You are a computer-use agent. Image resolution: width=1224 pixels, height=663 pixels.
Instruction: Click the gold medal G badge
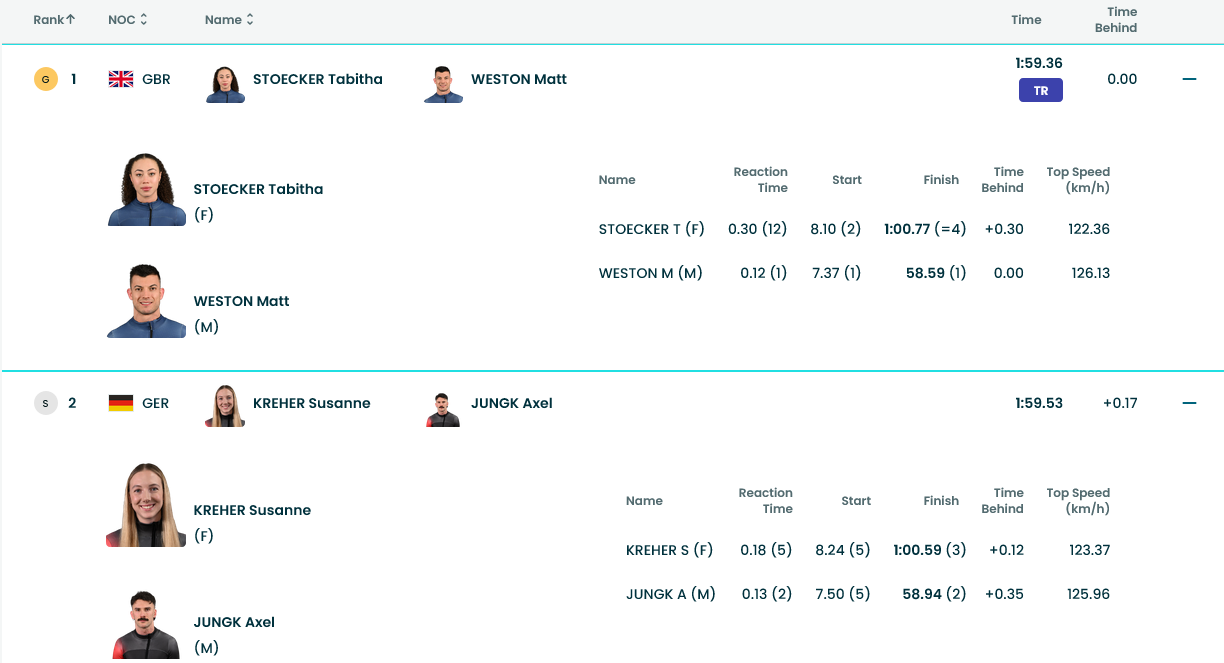(45, 79)
